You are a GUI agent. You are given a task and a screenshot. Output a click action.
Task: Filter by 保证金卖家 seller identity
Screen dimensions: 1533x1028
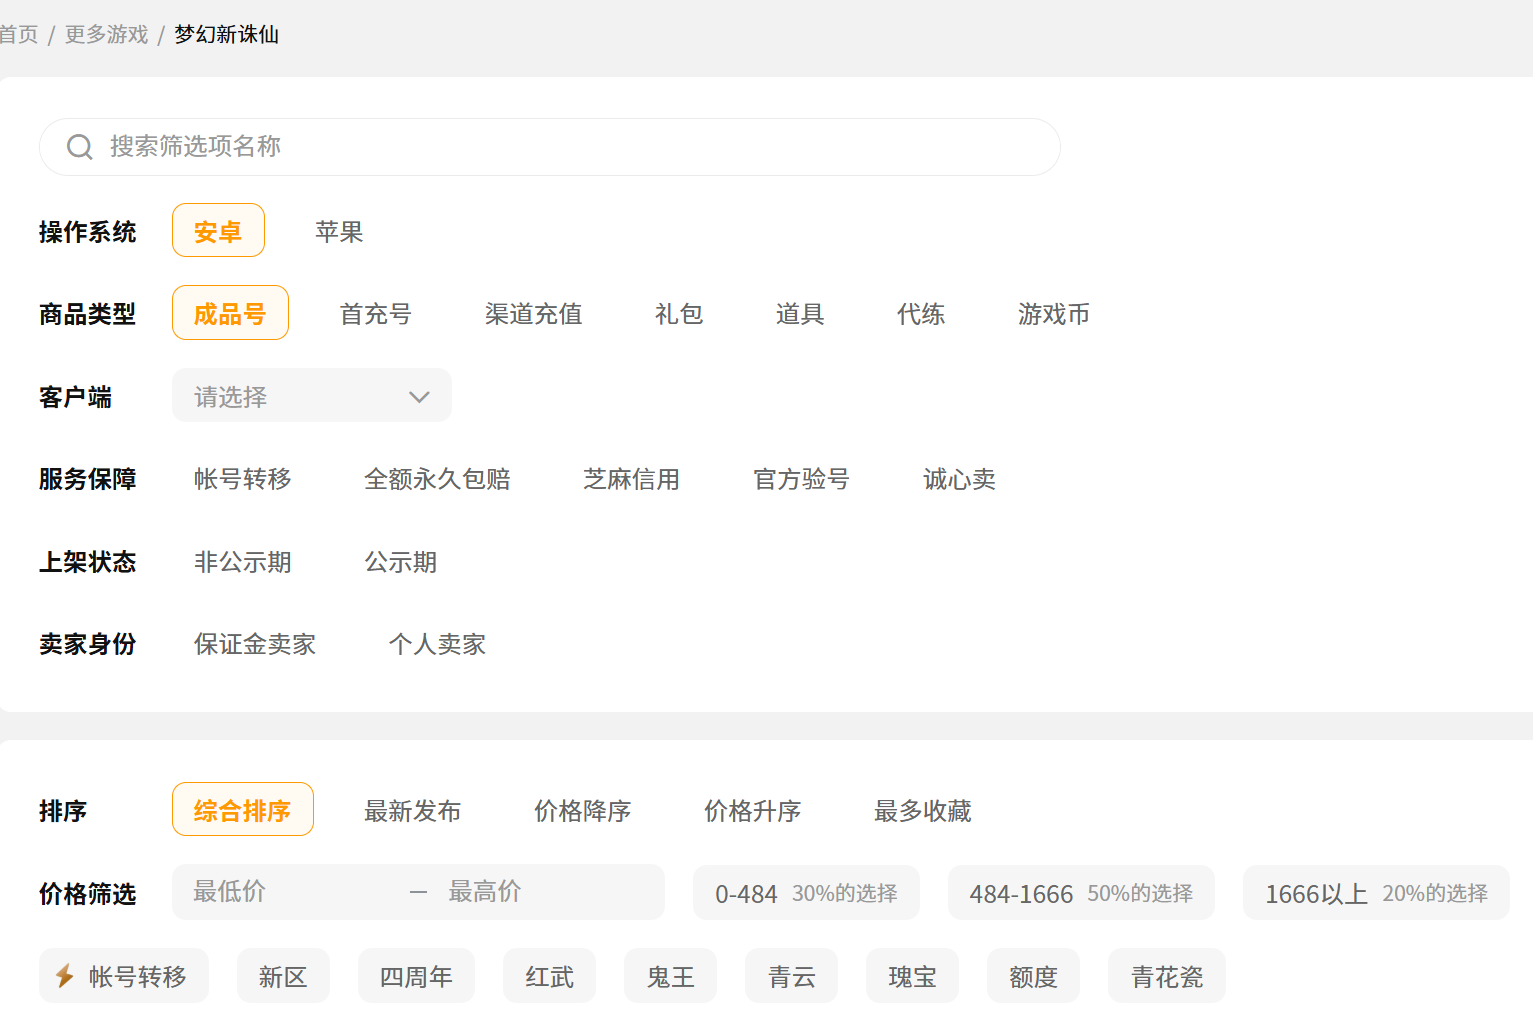[255, 645]
